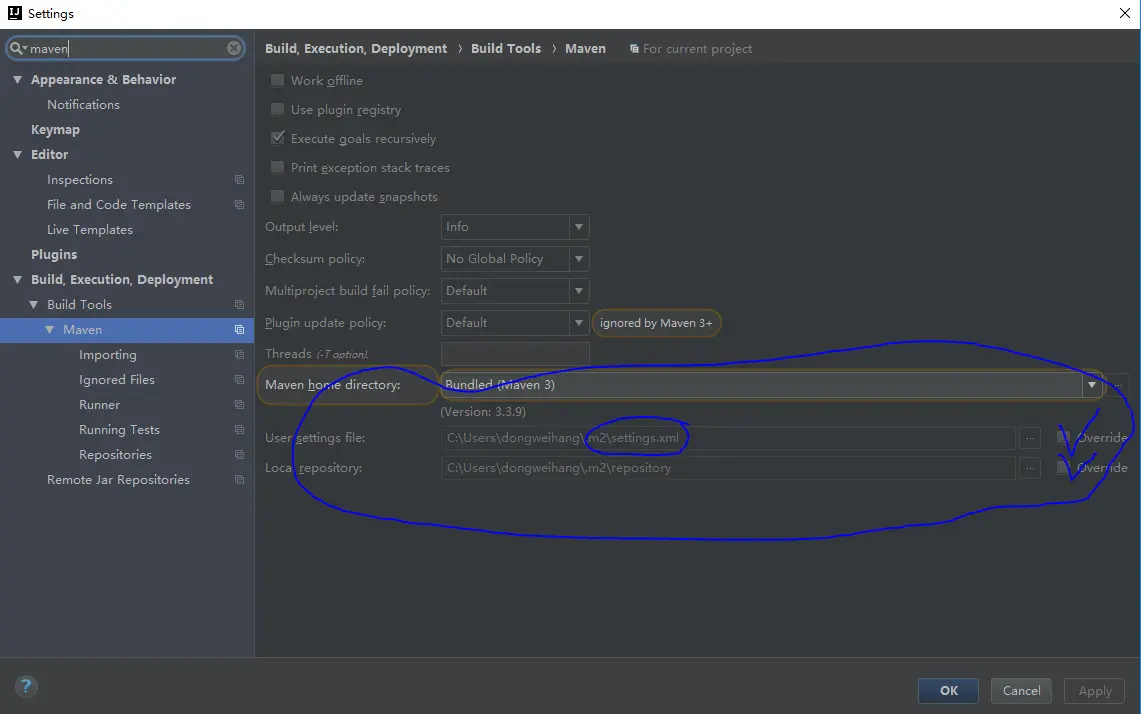This screenshot has width=1141, height=714.
Task: Select Importing under Maven
Action: pos(108,354)
